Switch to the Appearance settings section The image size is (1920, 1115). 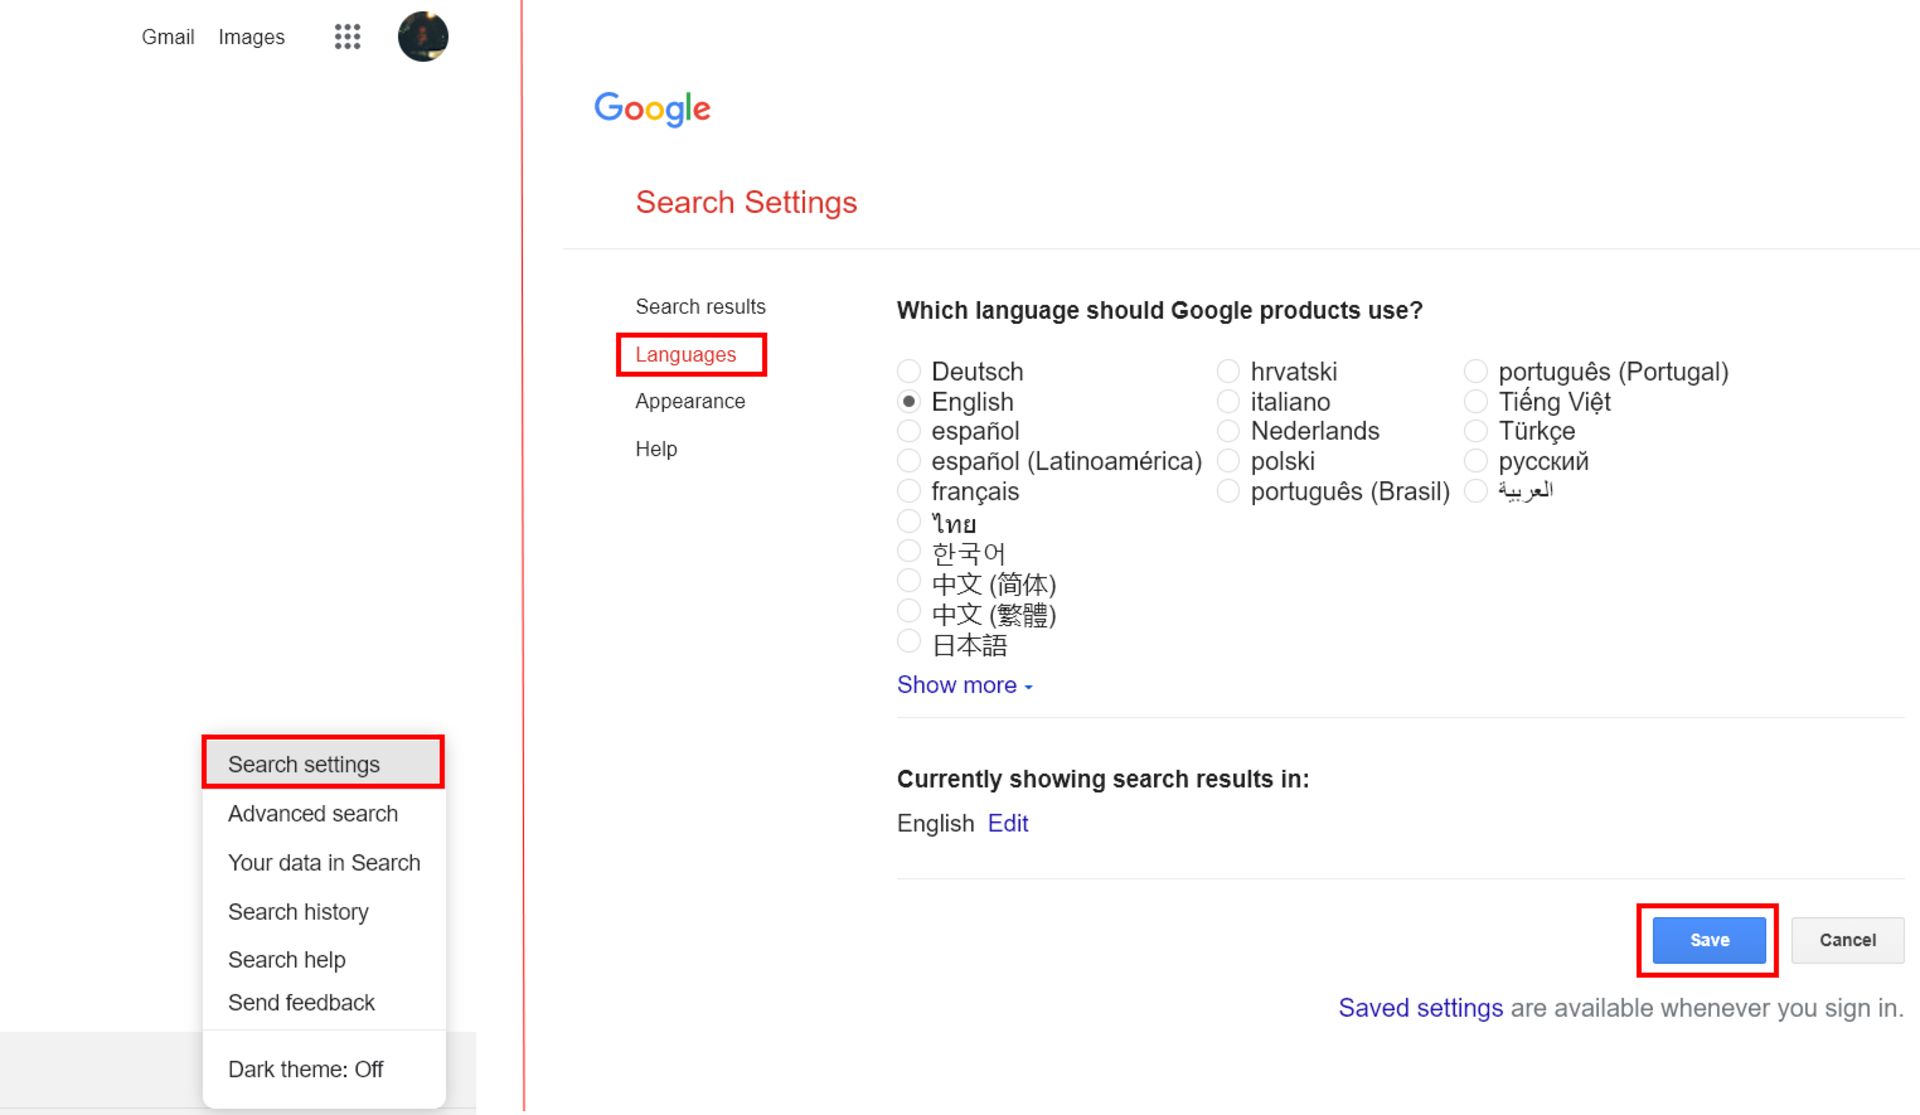click(x=690, y=401)
